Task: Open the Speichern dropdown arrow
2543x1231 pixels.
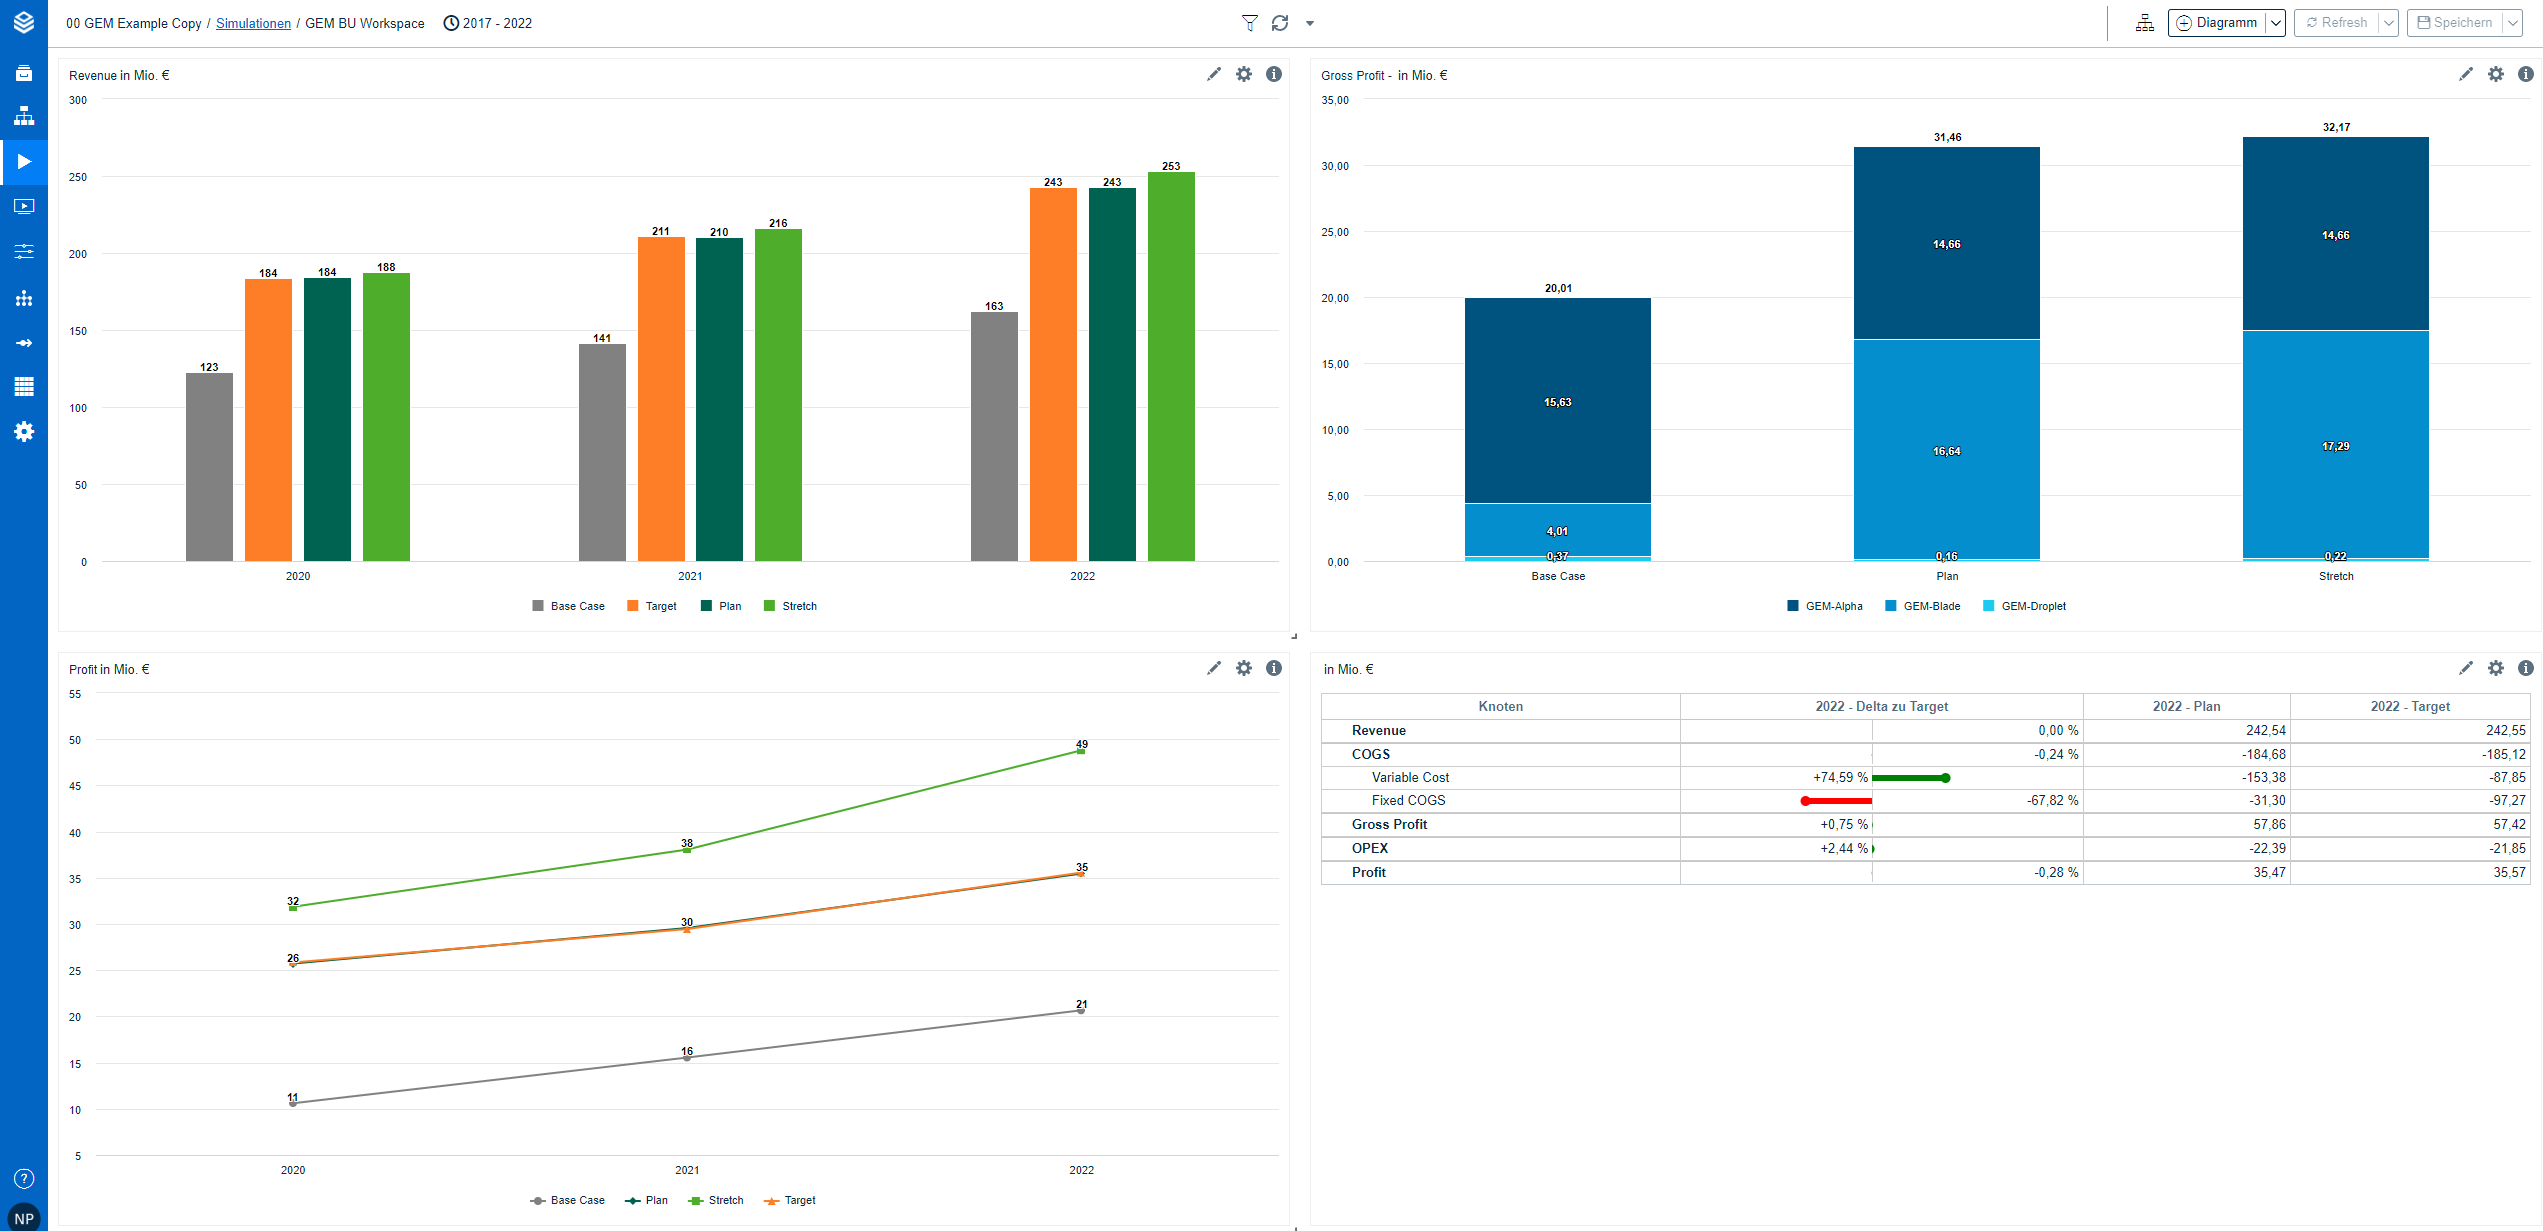Action: (x=2512, y=23)
